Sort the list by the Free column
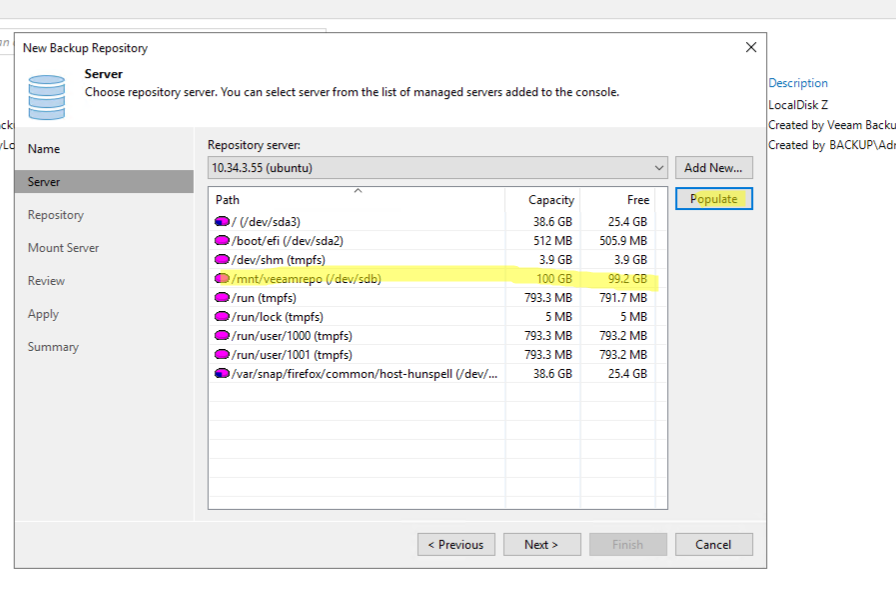Viewport: 896px width, 605px height. point(618,200)
